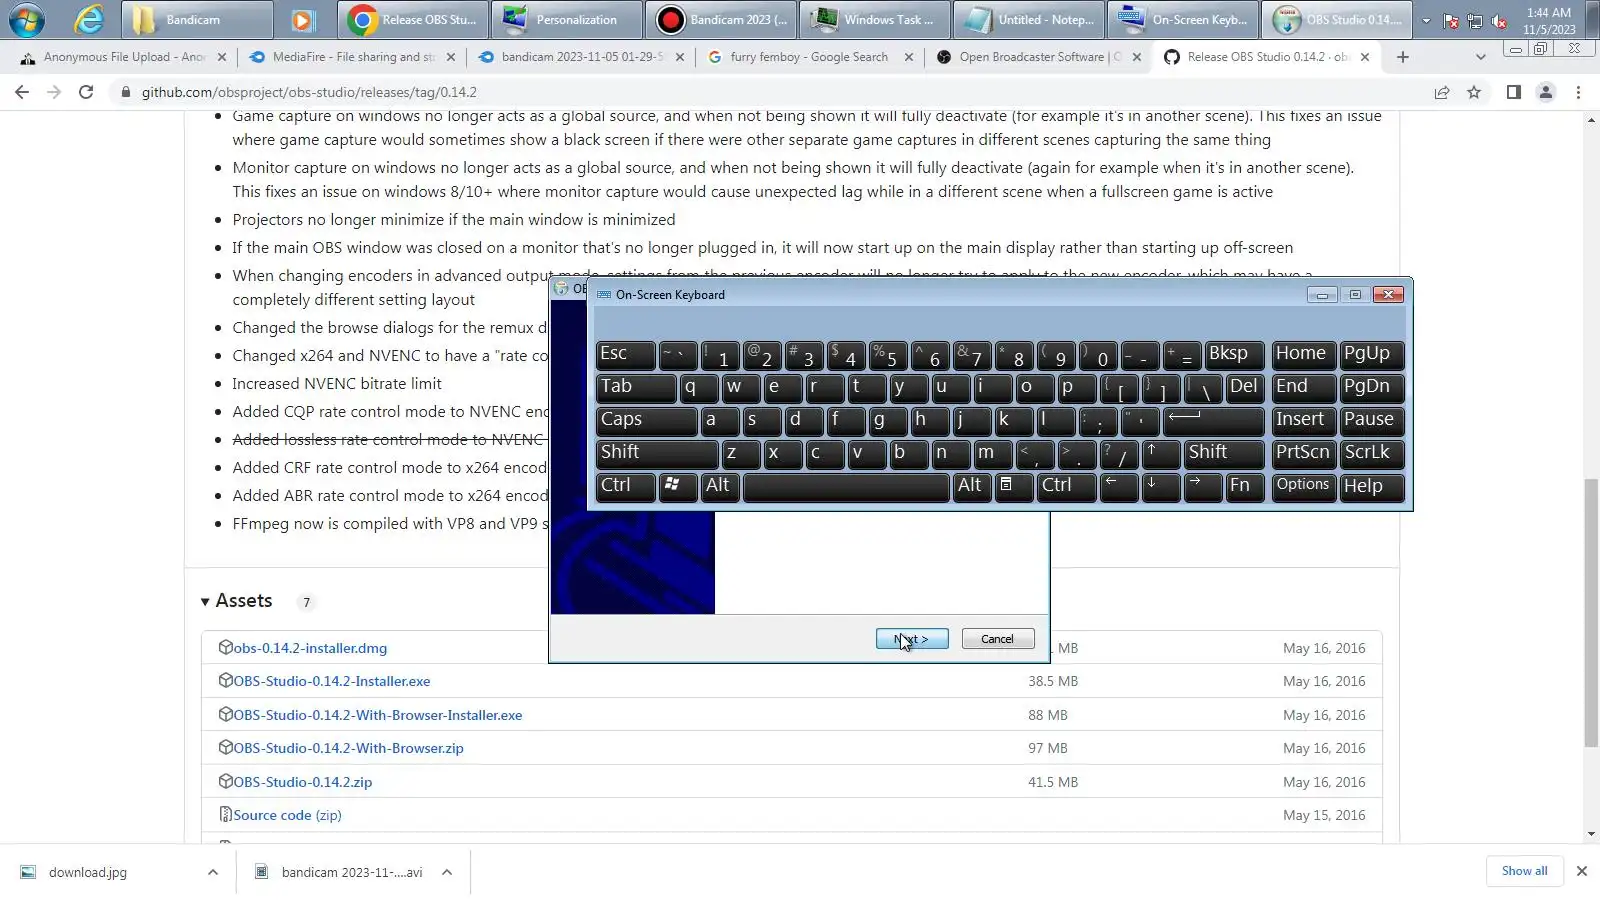
Task: Open the Action Center flag tray icon
Action: coord(1451,21)
